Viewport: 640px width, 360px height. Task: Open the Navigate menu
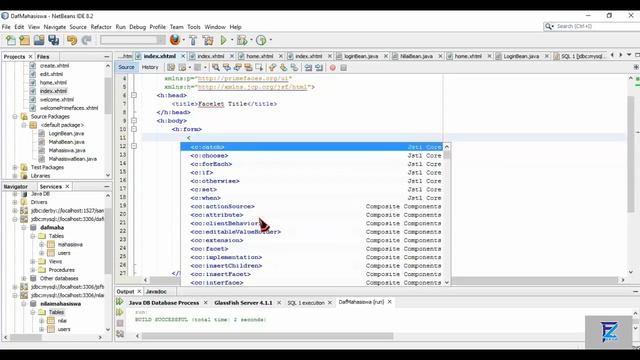pos(55,27)
